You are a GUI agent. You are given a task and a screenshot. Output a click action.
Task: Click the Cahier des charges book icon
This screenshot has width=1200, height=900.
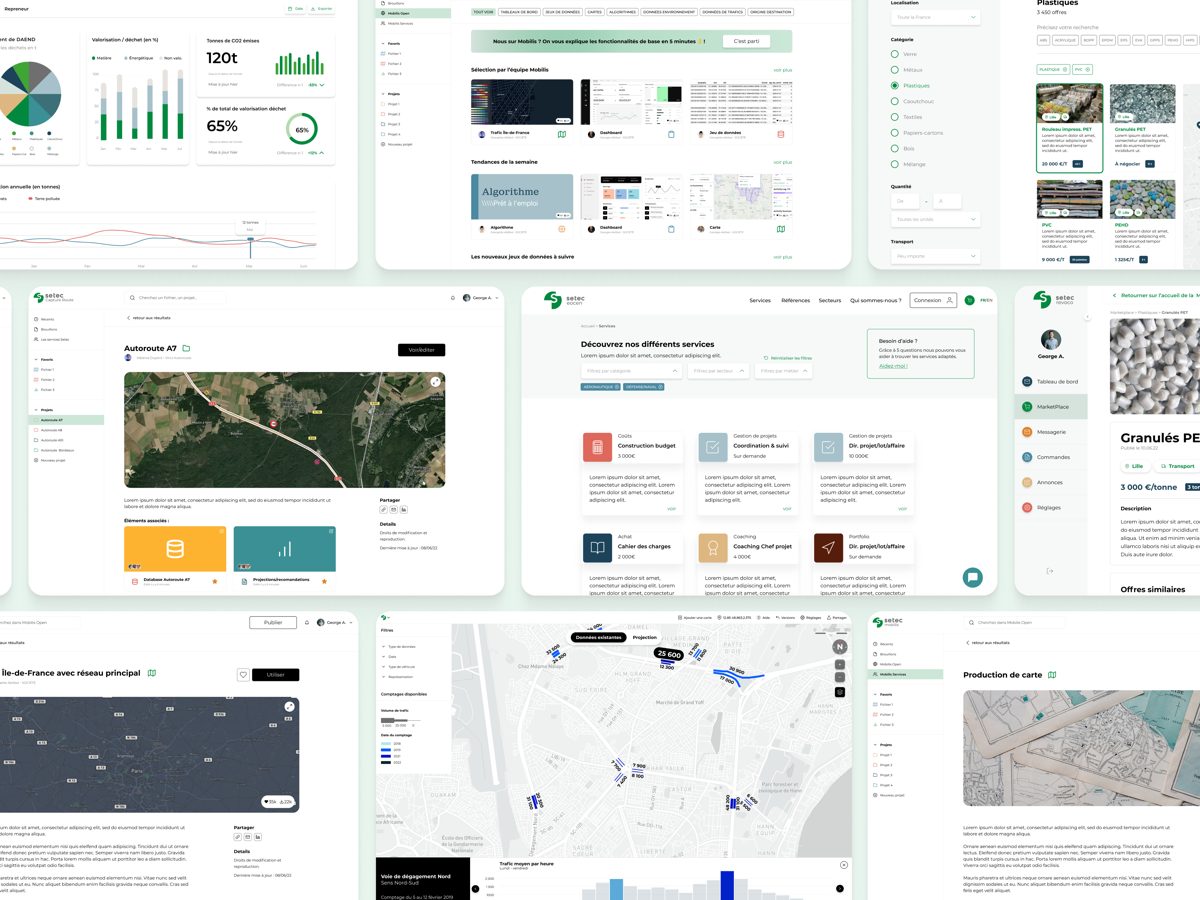pos(597,547)
